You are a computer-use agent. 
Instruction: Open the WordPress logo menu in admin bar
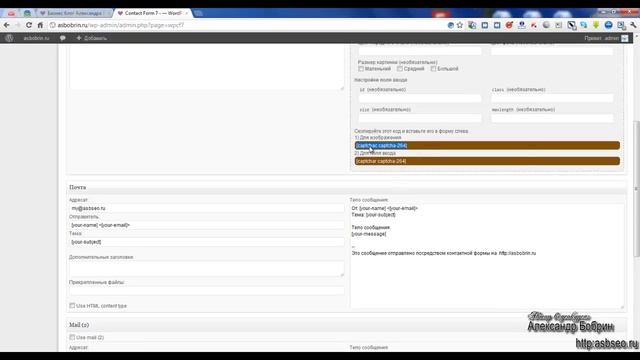9,38
